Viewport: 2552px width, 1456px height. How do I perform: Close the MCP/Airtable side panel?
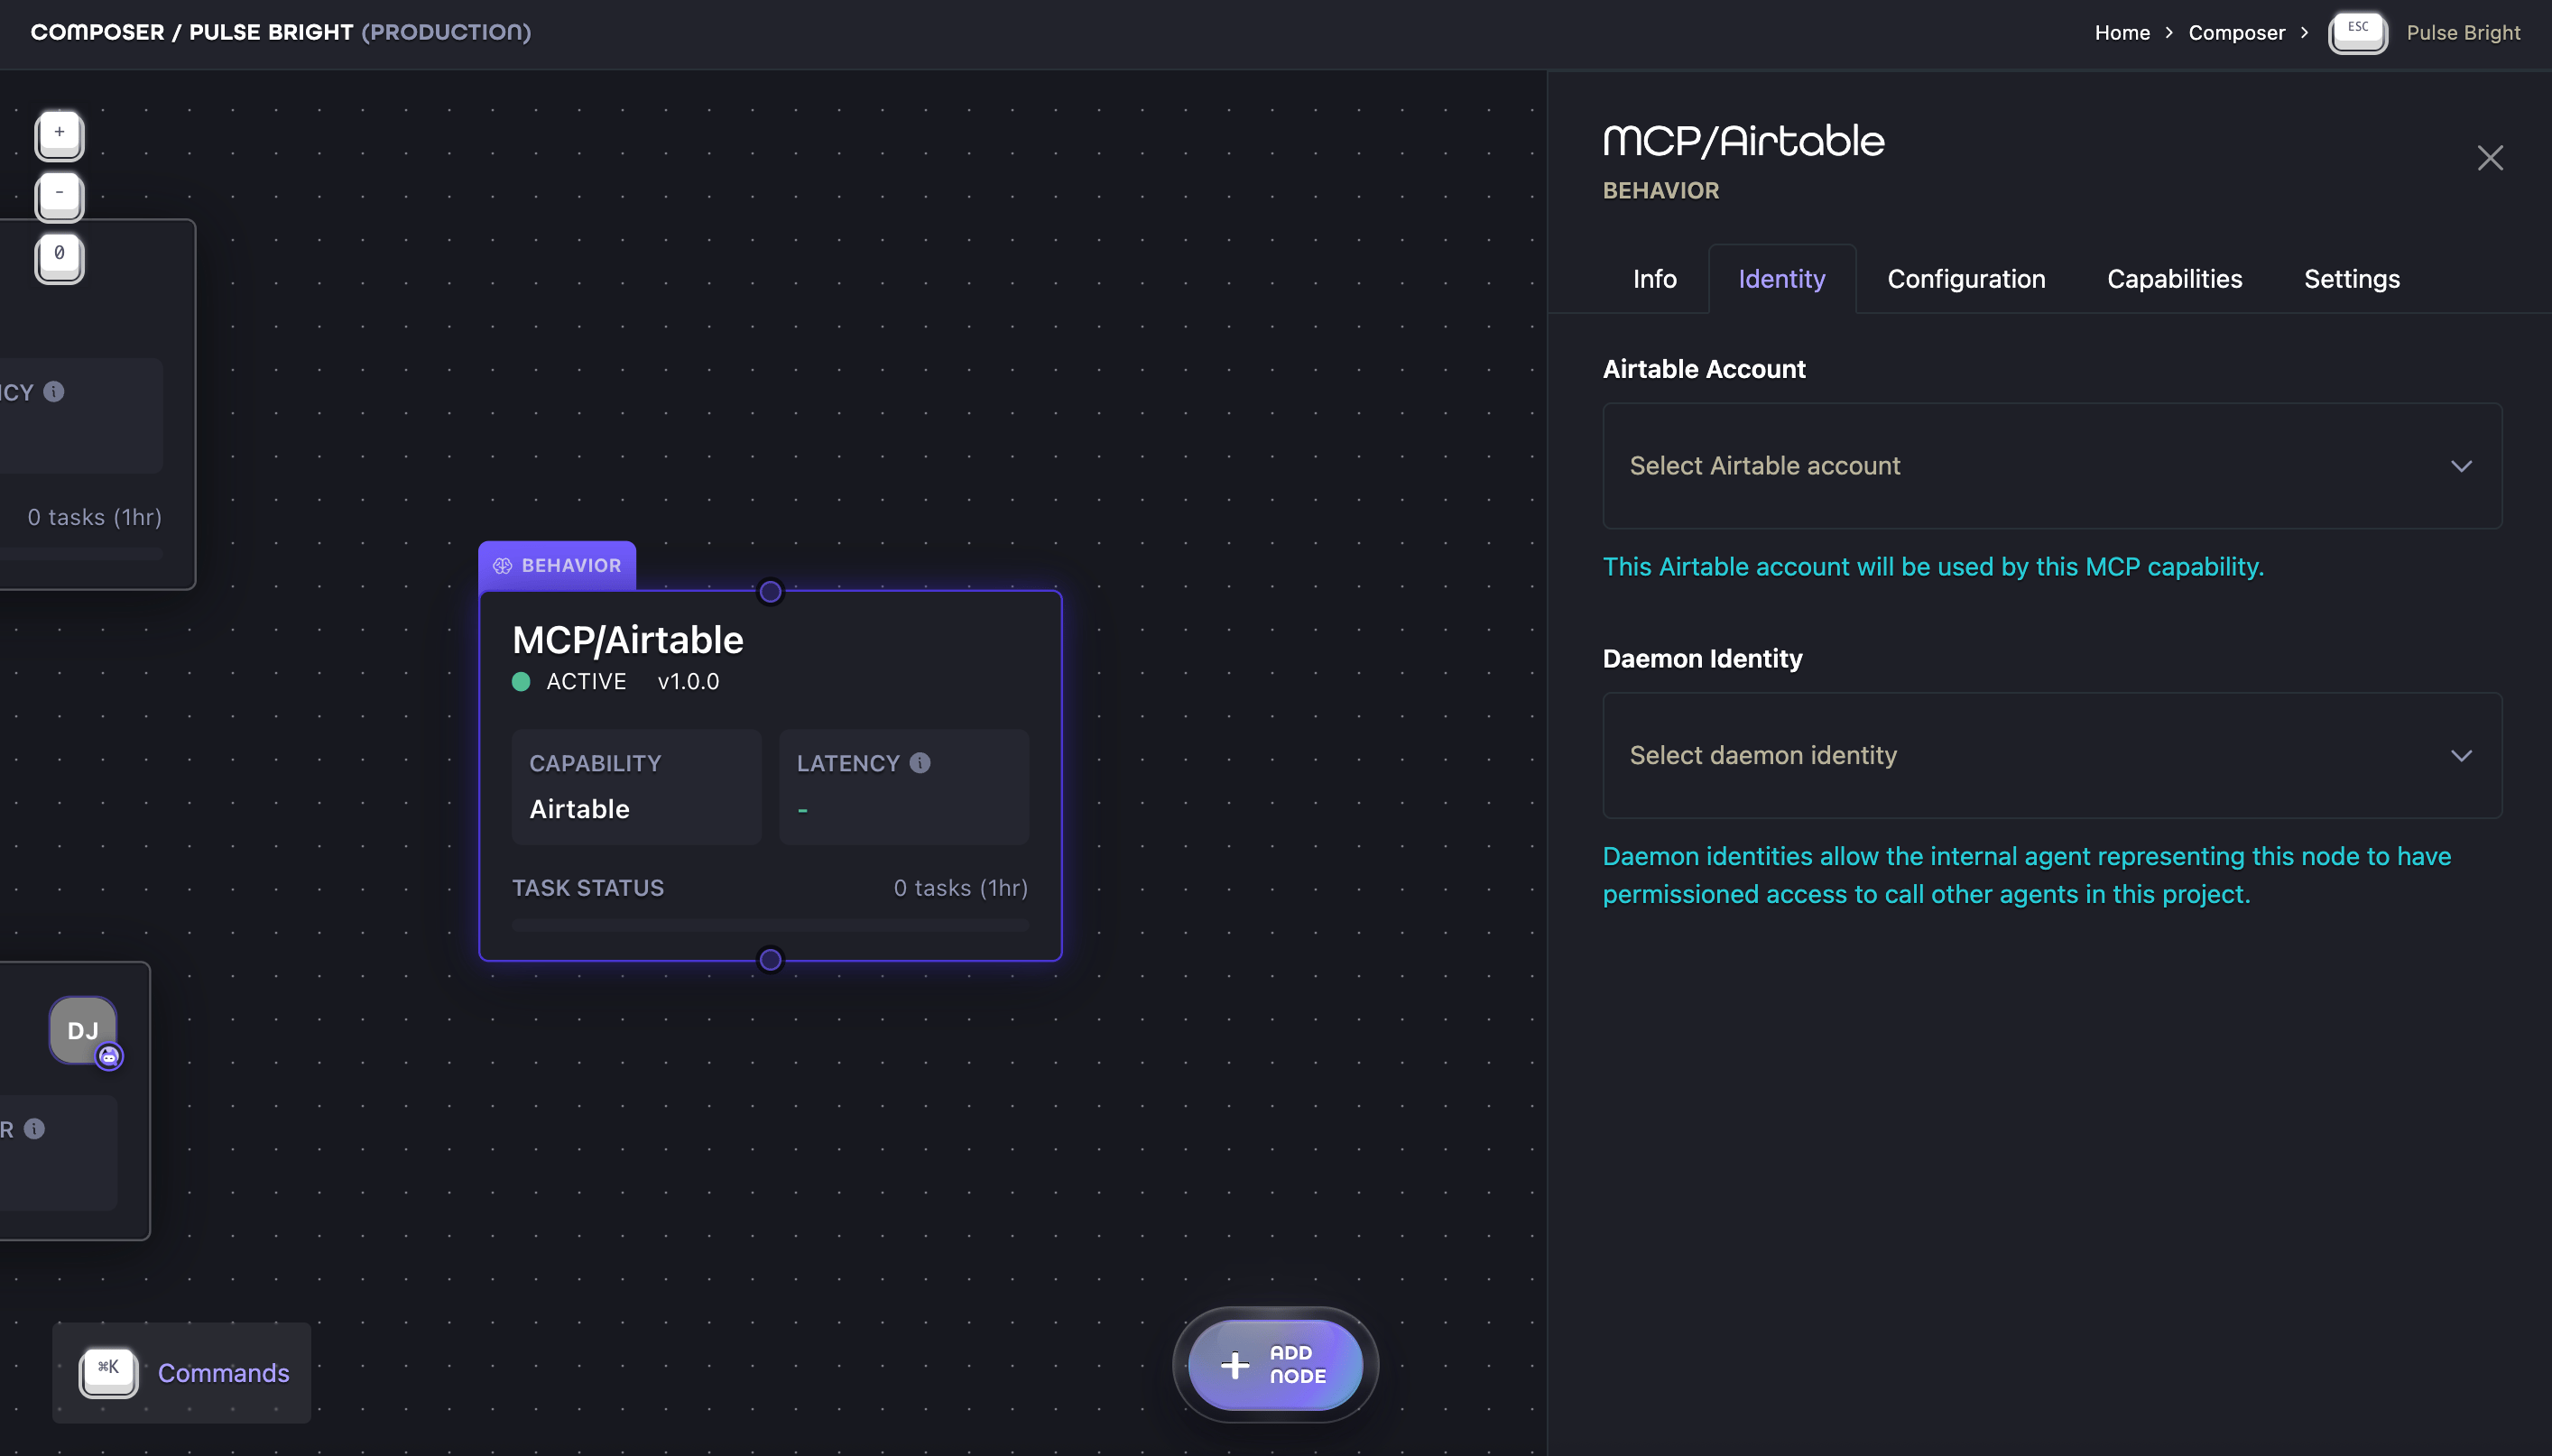[x=2490, y=158]
